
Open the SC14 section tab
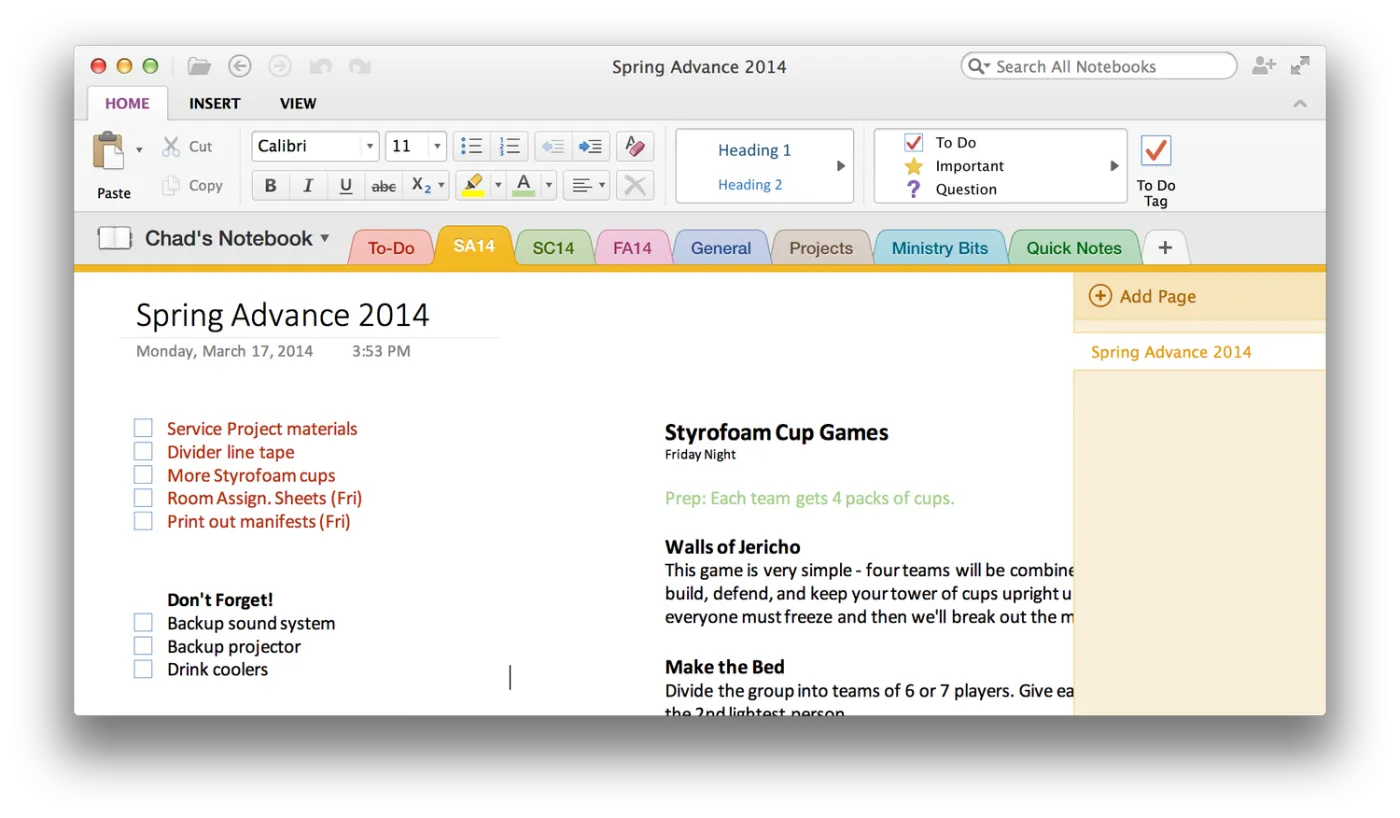(553, 248)
